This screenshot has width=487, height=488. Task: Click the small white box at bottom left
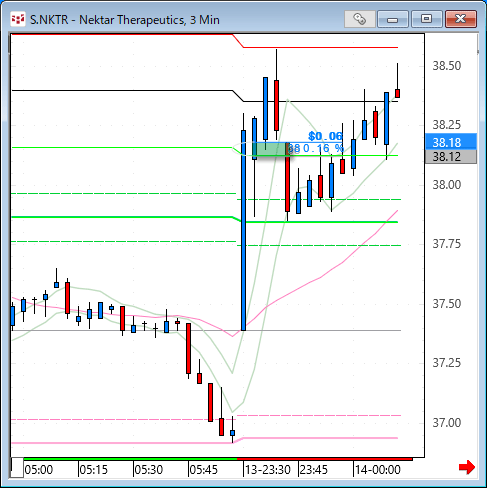(17, 468)
